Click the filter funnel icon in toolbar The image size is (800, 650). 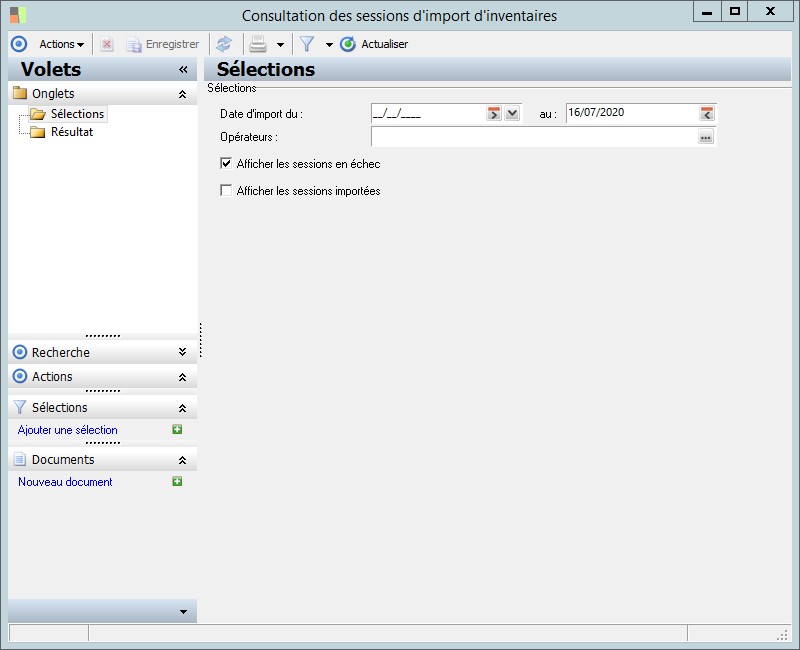(307, 44)
